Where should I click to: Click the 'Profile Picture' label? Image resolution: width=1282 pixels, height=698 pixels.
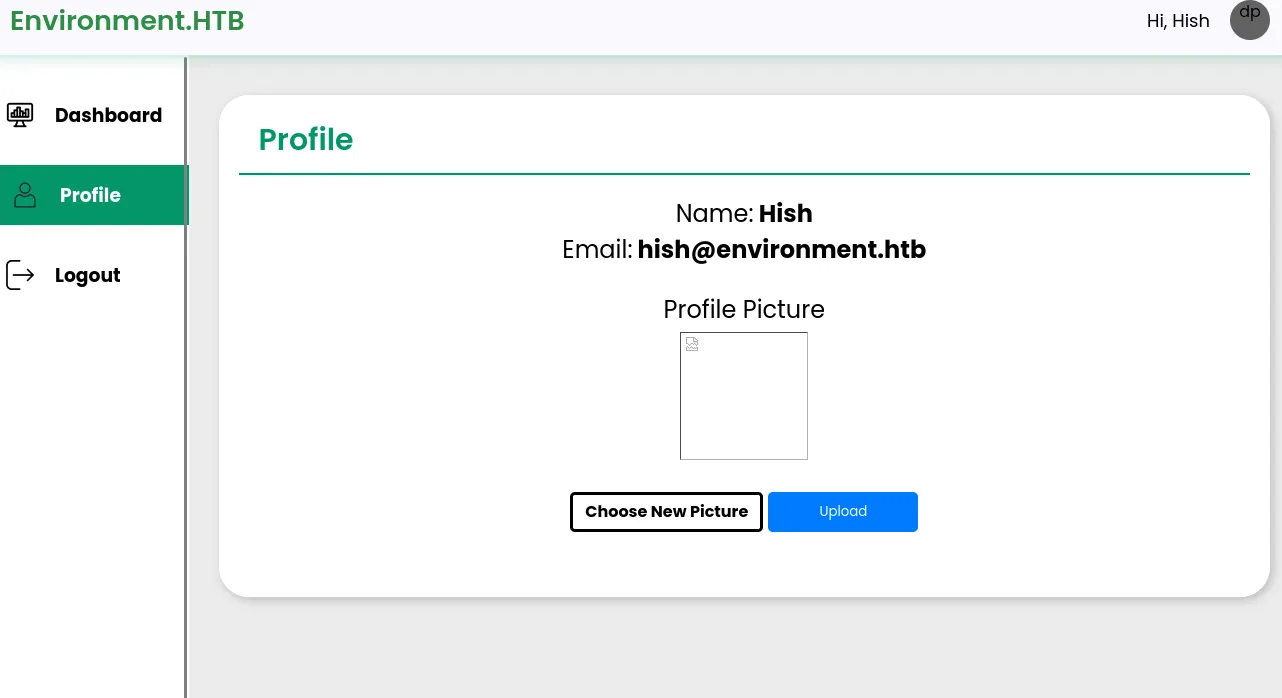click(x=744, y=310)
